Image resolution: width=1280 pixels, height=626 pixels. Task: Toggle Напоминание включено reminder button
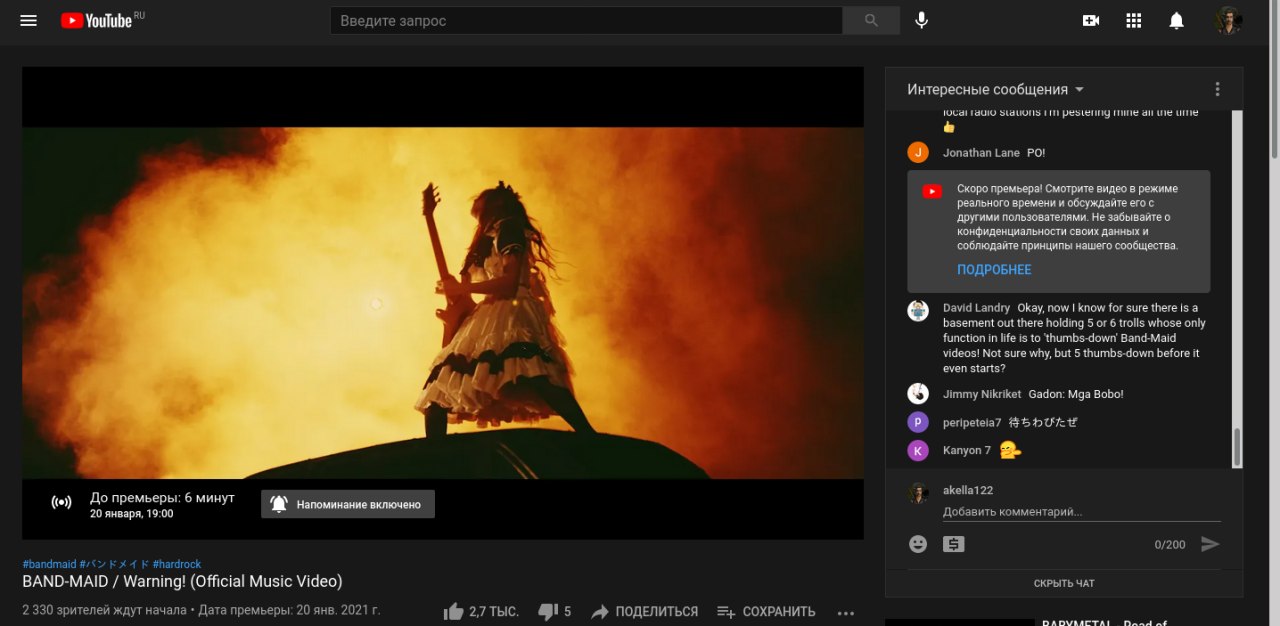point(348,504)
